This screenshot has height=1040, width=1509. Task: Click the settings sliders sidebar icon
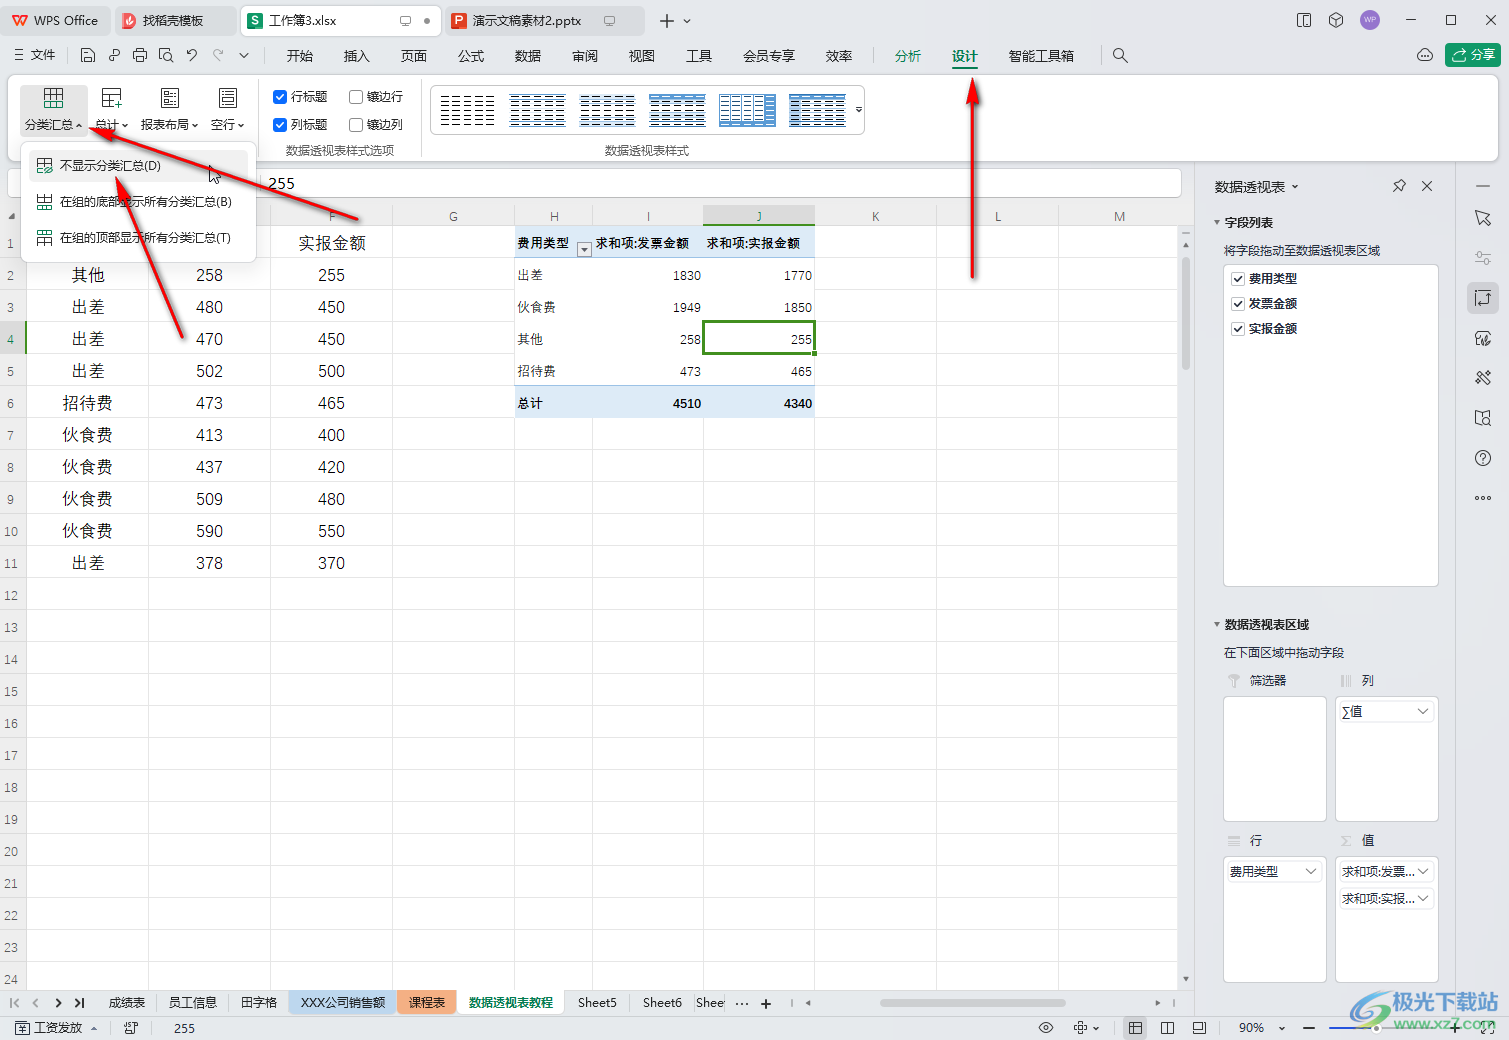1483,258
